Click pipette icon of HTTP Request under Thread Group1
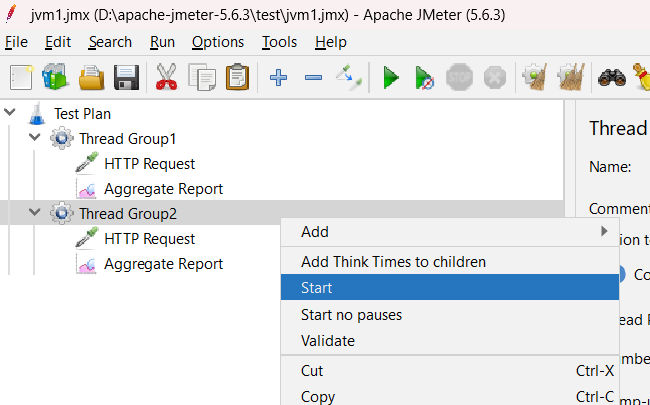The width and height of the screenshot is (650, 405). pyautogui.click(x=87, y=162)
